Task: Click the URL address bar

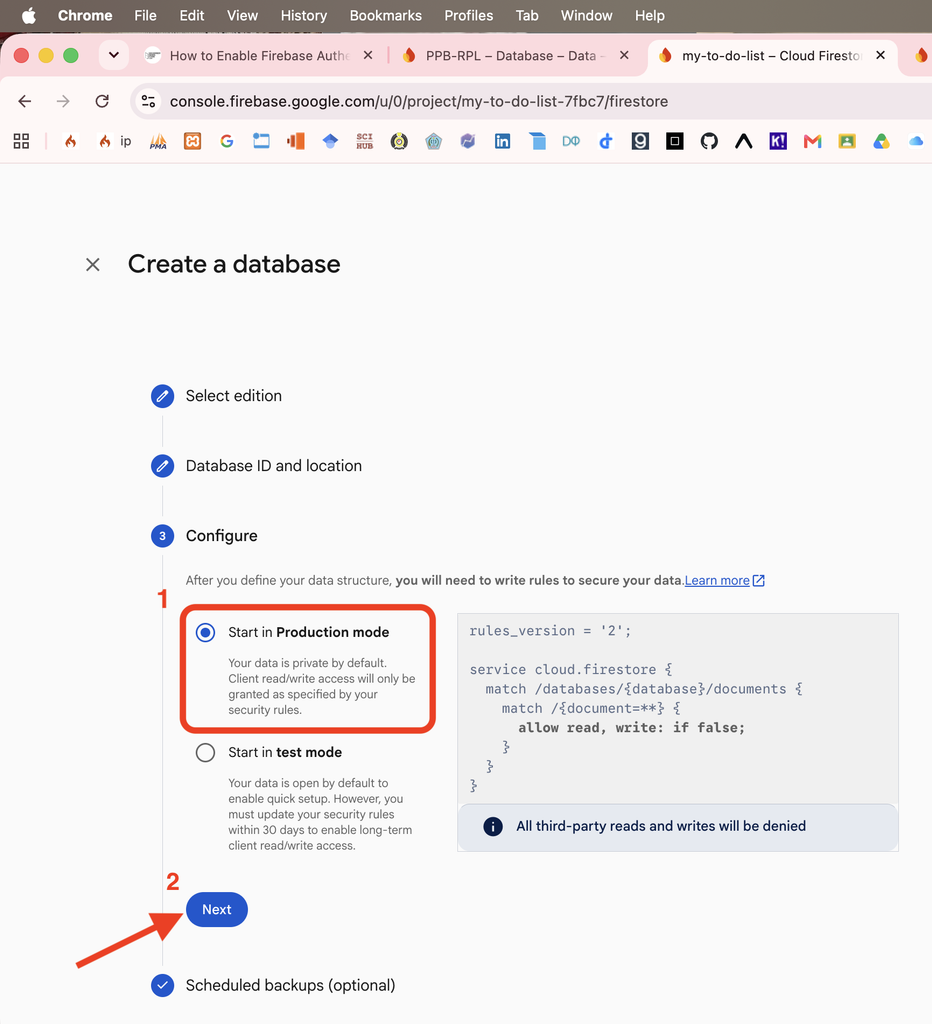Action: click(x=418, y=101)
